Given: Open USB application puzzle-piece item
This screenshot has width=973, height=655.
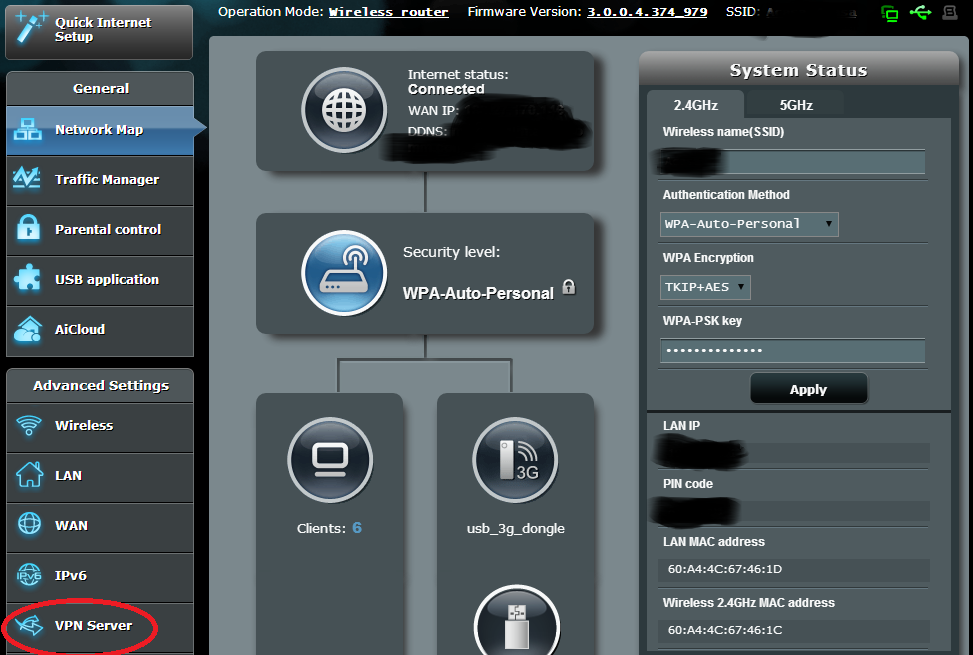Looking at the screenshot, I should (100, 280).
